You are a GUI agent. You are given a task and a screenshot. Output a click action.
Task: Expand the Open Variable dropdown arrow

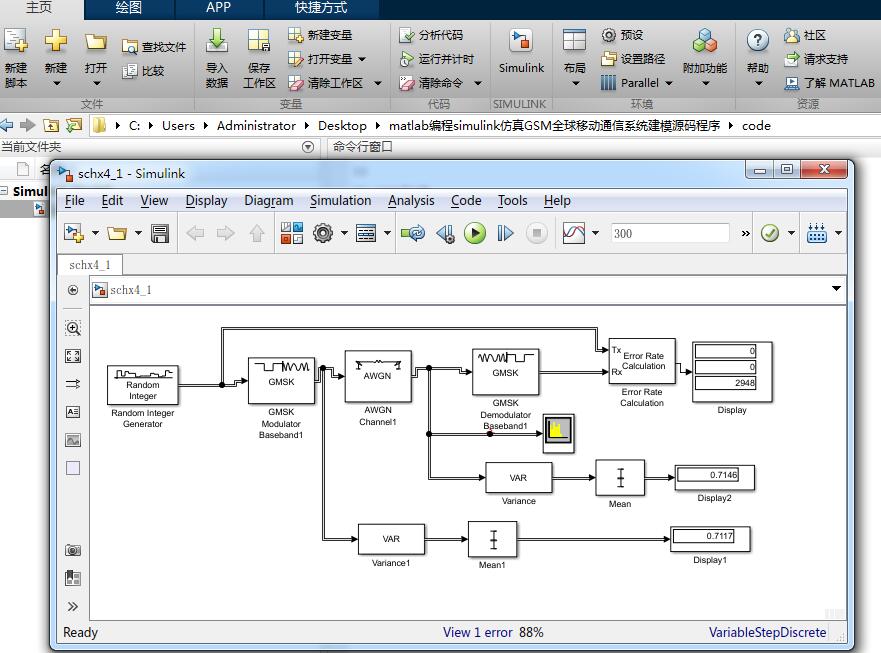pyautogui.click(x=362, y=59)
